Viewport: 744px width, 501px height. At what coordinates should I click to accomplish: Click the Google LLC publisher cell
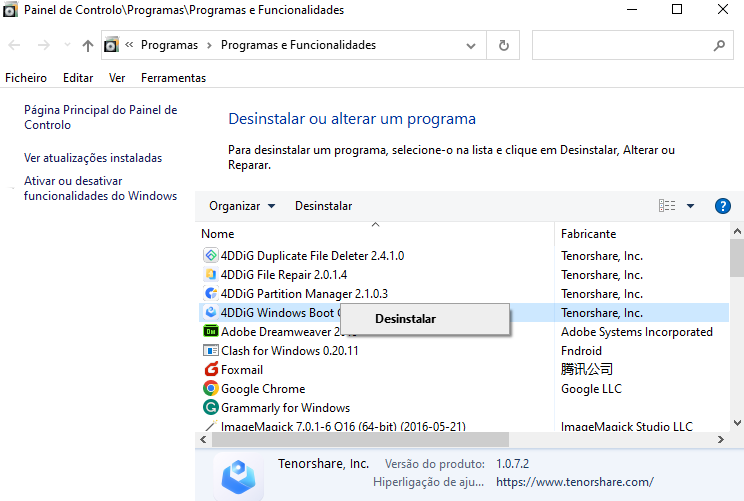click(591, 389)
